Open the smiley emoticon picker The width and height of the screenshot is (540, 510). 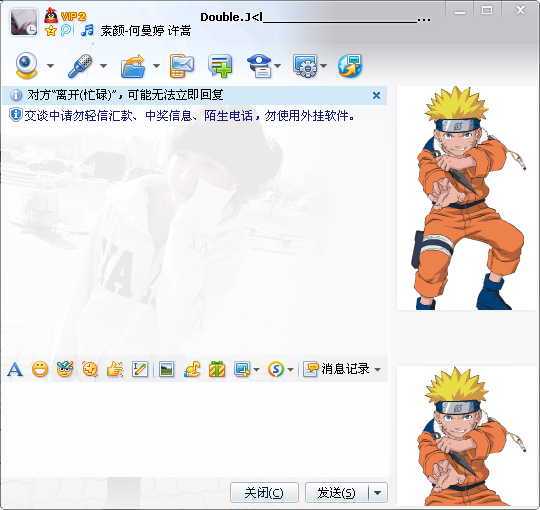[40, 370]
